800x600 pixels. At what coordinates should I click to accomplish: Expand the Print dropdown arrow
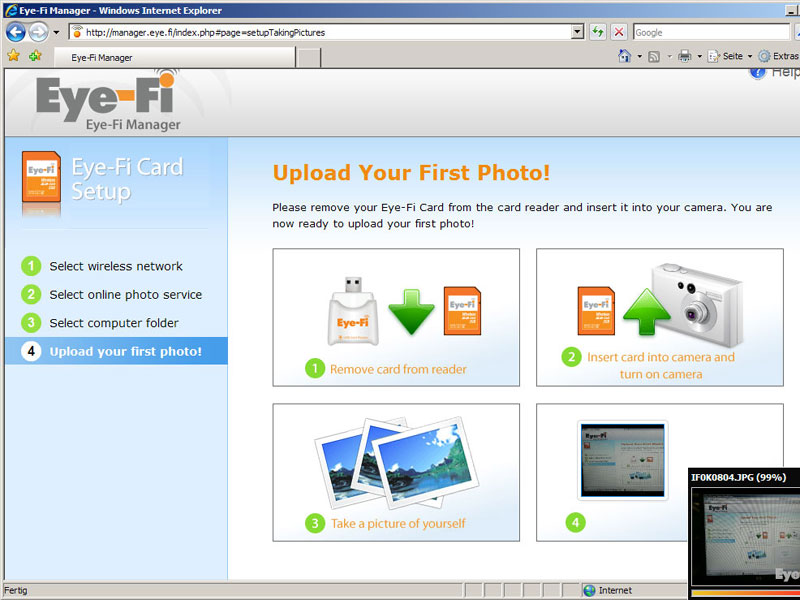pos(699,56)
